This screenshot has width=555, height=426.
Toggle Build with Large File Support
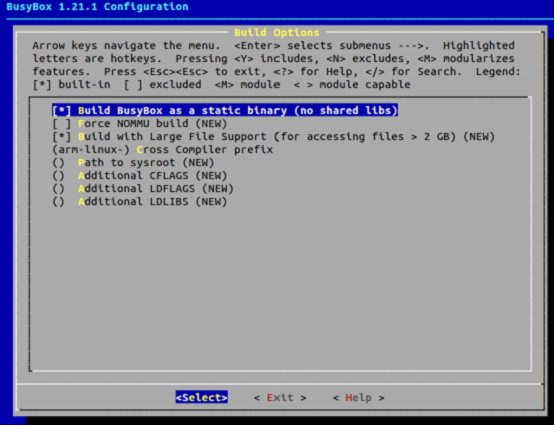click(x=273, y=137)
